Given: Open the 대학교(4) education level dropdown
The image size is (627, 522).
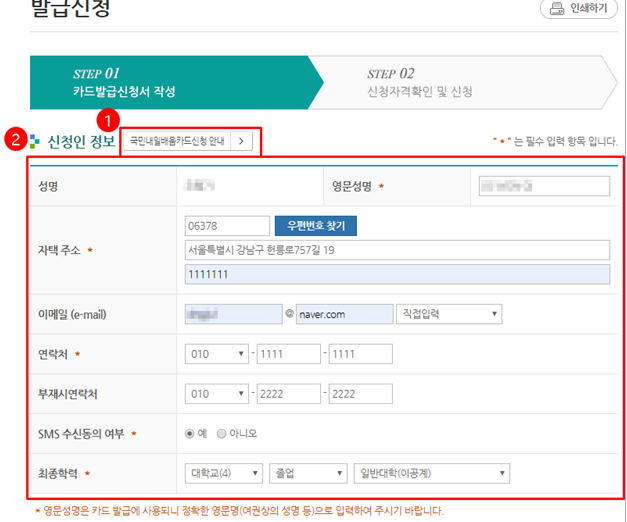Looking at the screenshot, I should pos(224,474).
